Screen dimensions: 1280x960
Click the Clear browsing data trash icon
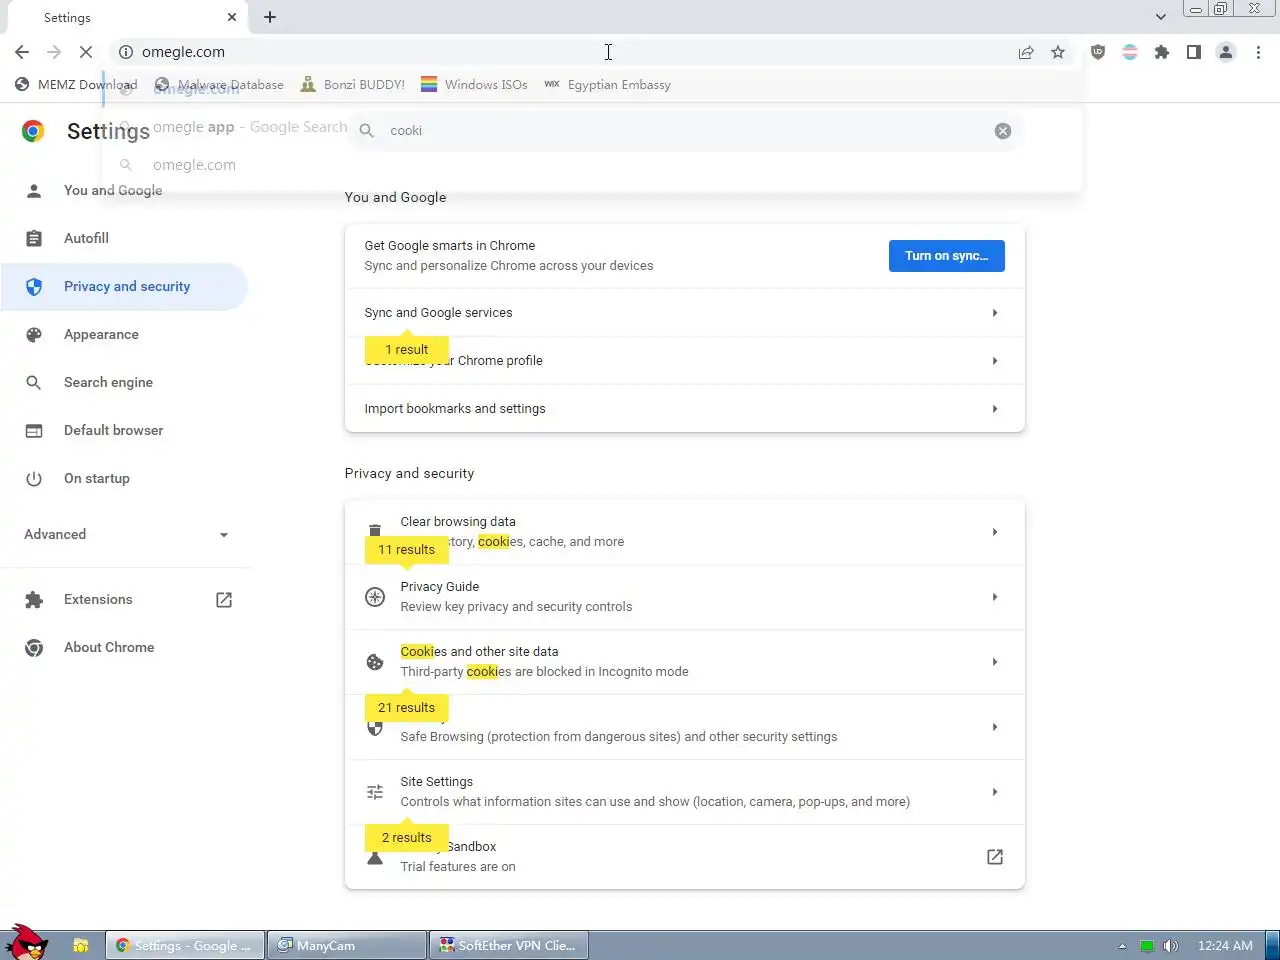tap(375, 531)
